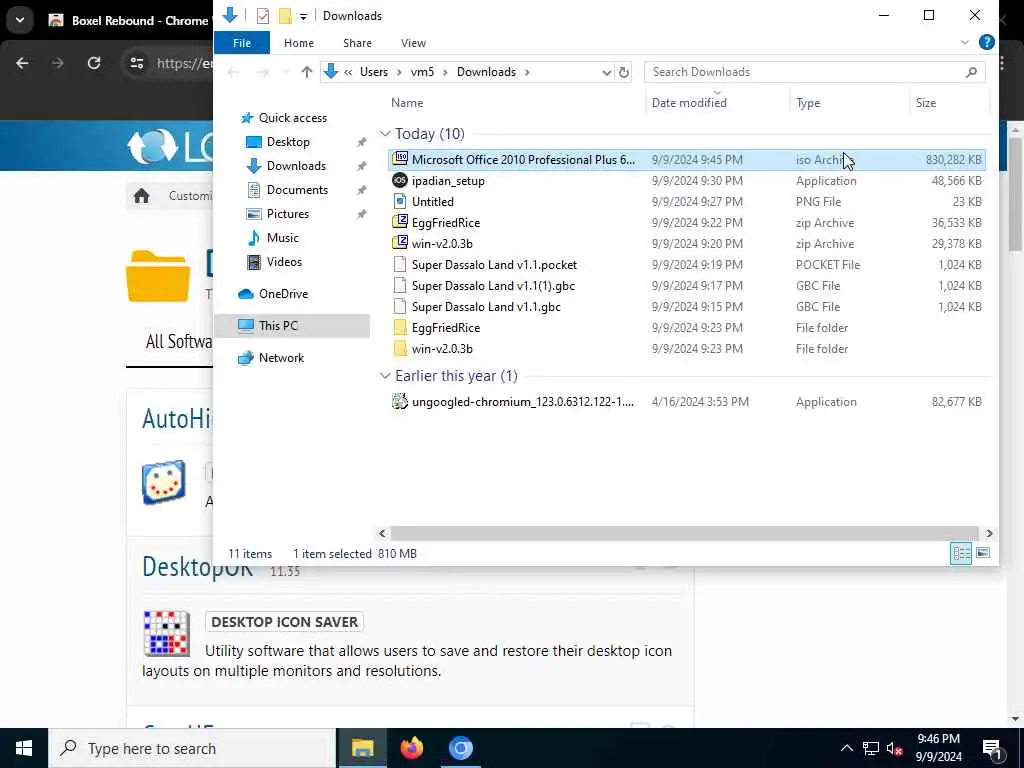
Task: Select OneDrive in navigation pane
Action: 283,294
